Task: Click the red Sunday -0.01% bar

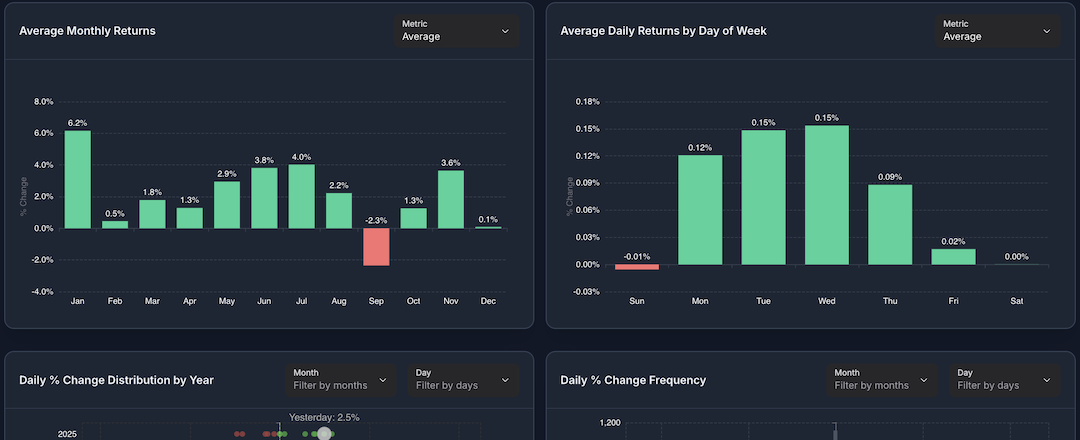Action: (637, 267)
